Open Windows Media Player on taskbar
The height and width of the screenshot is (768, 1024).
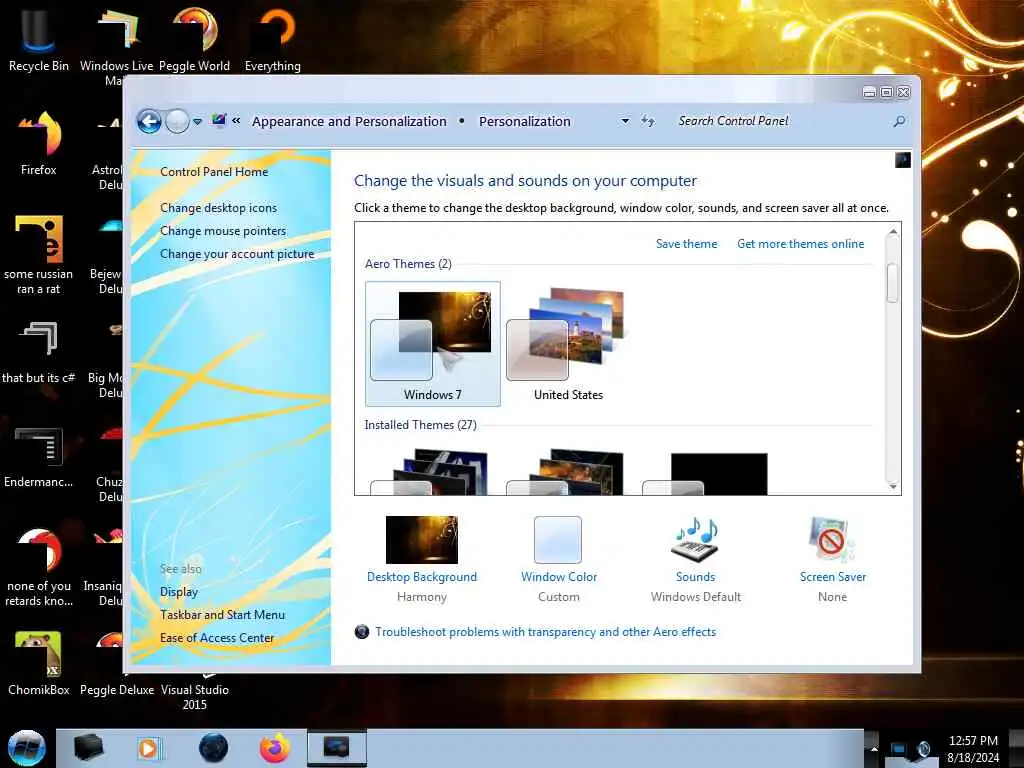pyautogui.click(x=148, y=748)
